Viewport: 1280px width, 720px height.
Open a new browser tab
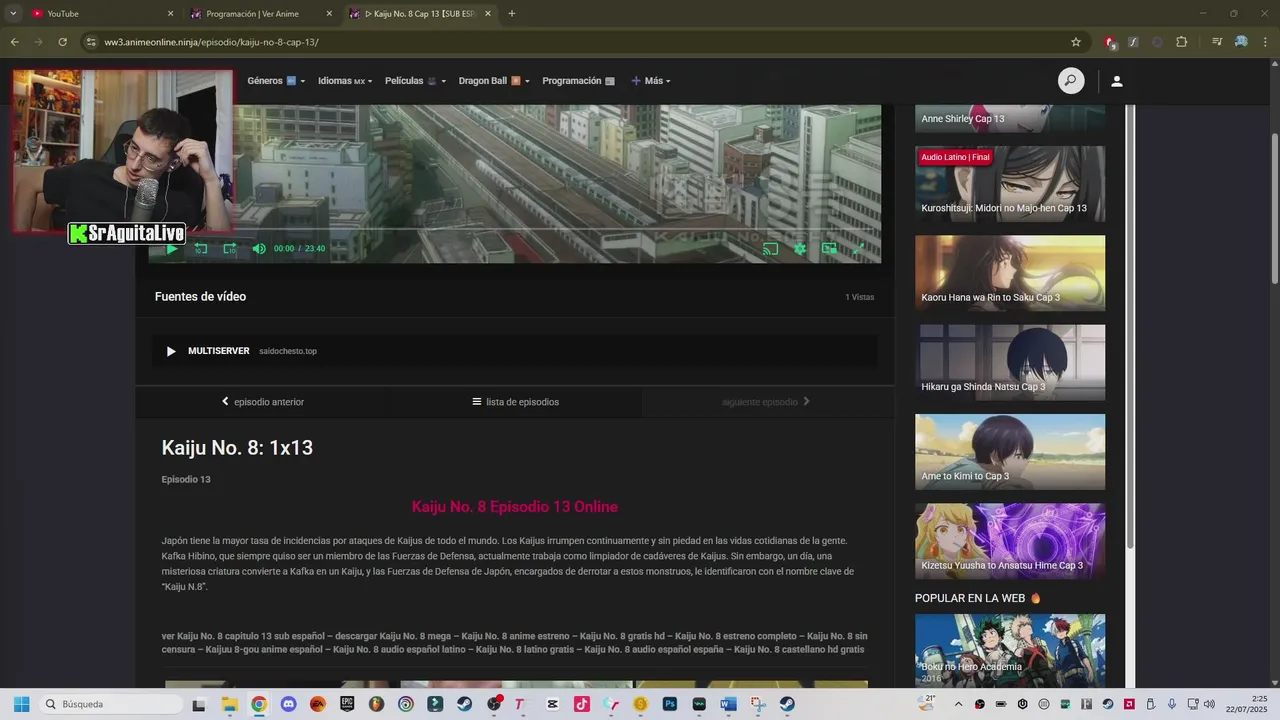[512, 14]
